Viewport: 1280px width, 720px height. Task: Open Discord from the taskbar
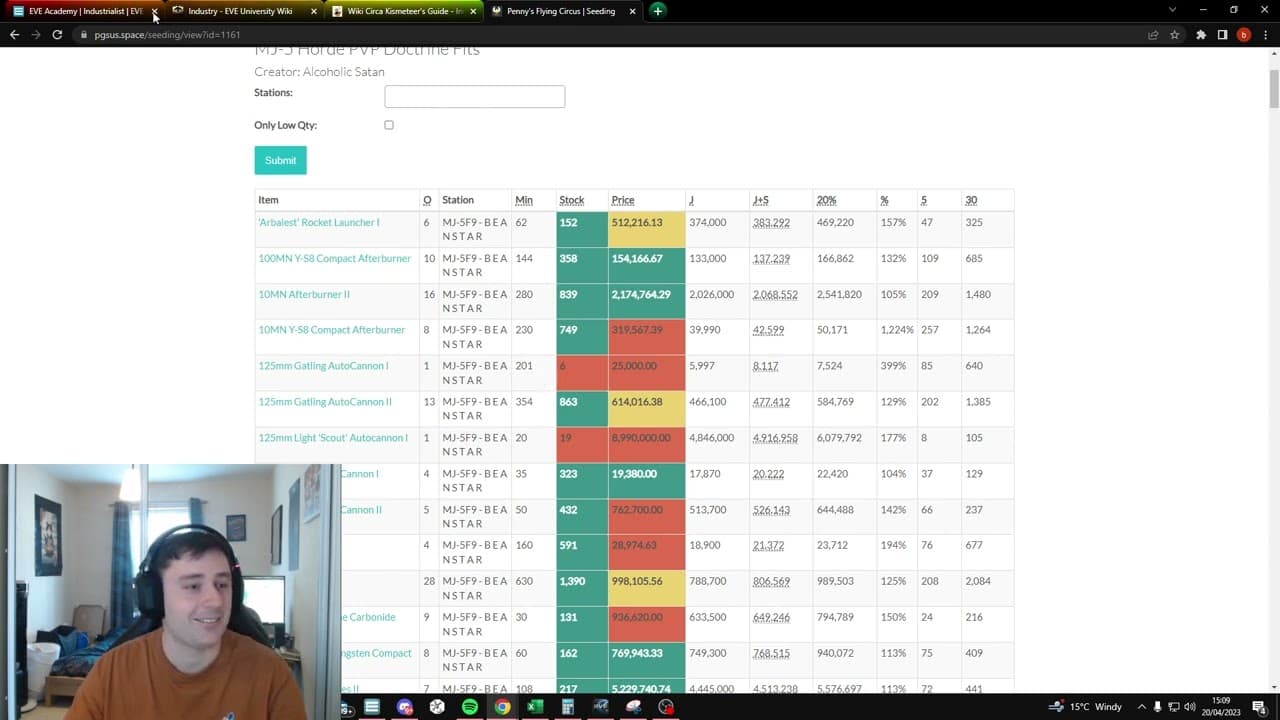click(x=405, y=707)
